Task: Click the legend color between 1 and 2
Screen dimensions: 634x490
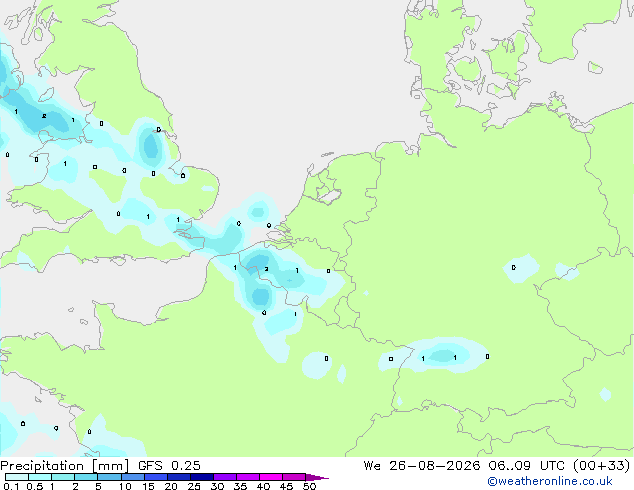Action: coord(63,477)
